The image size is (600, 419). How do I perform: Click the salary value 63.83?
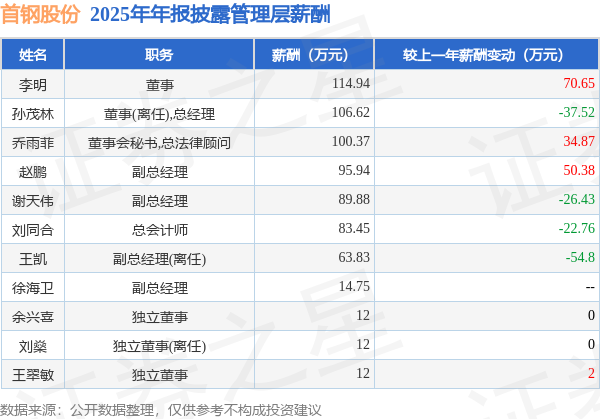(354, 257)
